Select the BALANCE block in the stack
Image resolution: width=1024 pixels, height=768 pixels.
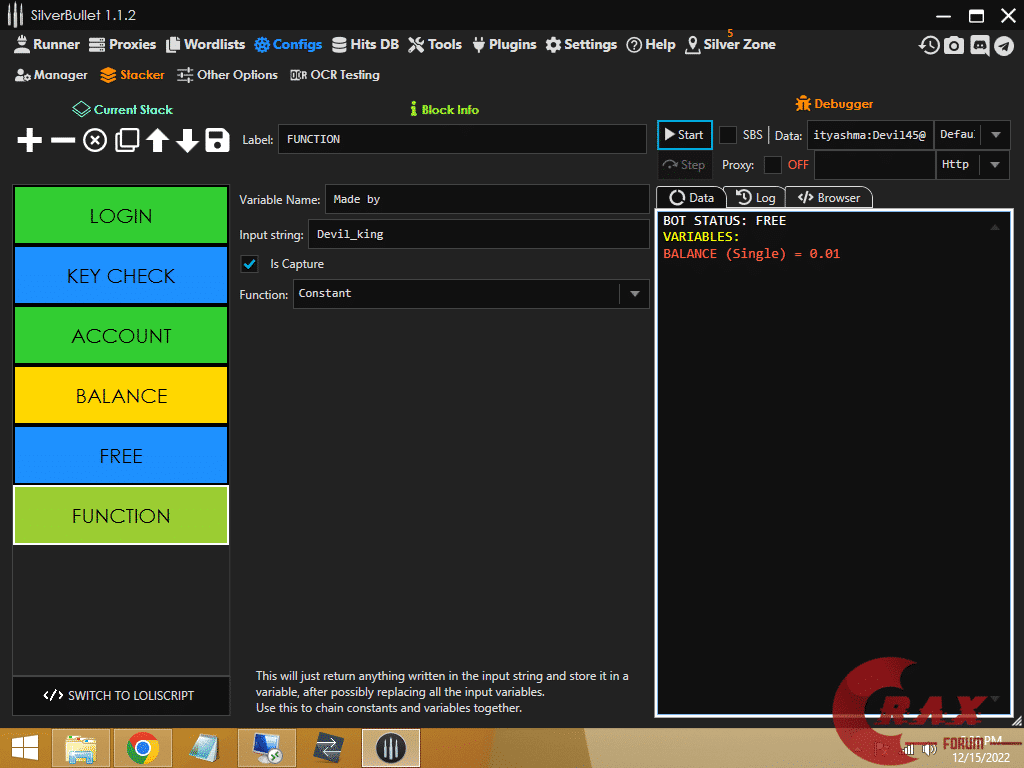[120, 395]
